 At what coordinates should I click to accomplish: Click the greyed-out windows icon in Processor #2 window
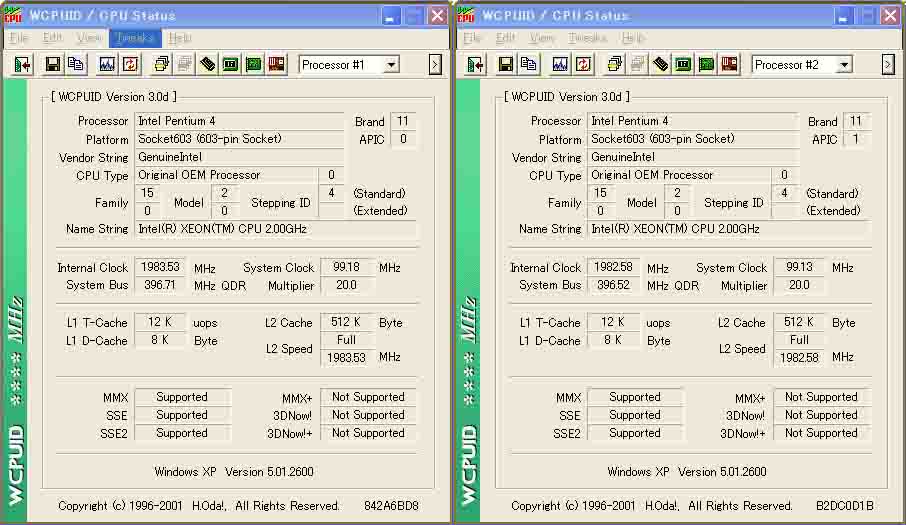point(638,64)
